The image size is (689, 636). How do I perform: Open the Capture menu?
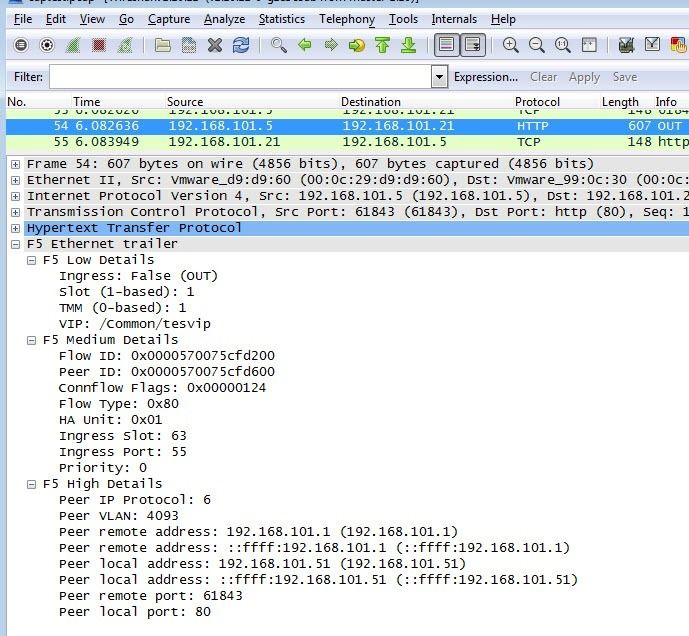pos(169,19)
